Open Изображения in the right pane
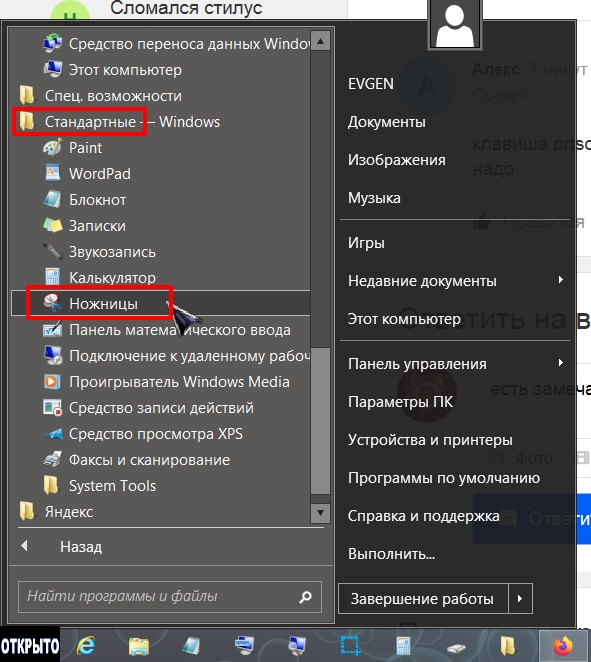 click(397, 160)
